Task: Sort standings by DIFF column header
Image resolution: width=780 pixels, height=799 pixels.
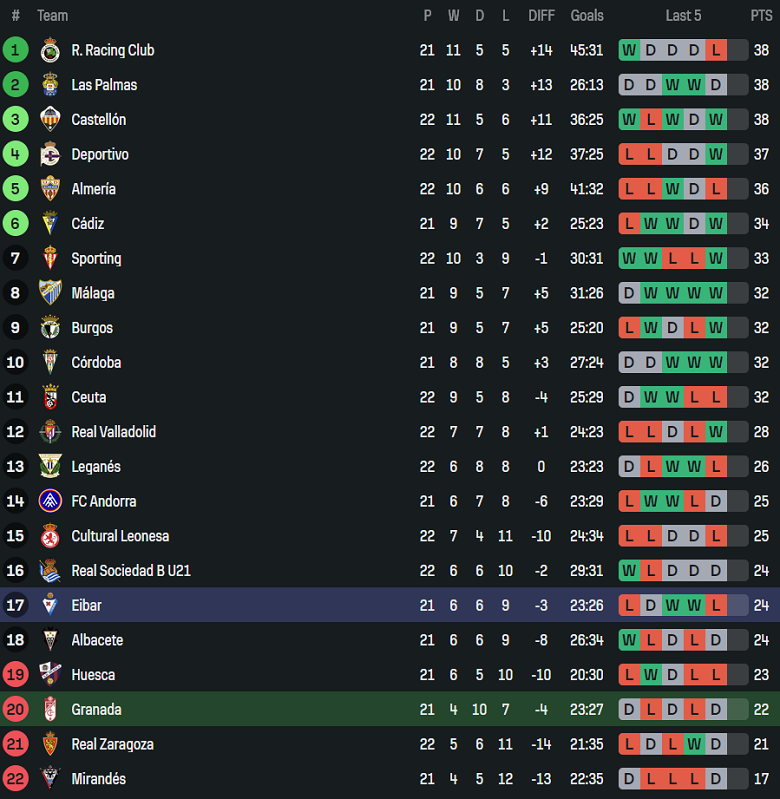Action: [x=541, y=15]
